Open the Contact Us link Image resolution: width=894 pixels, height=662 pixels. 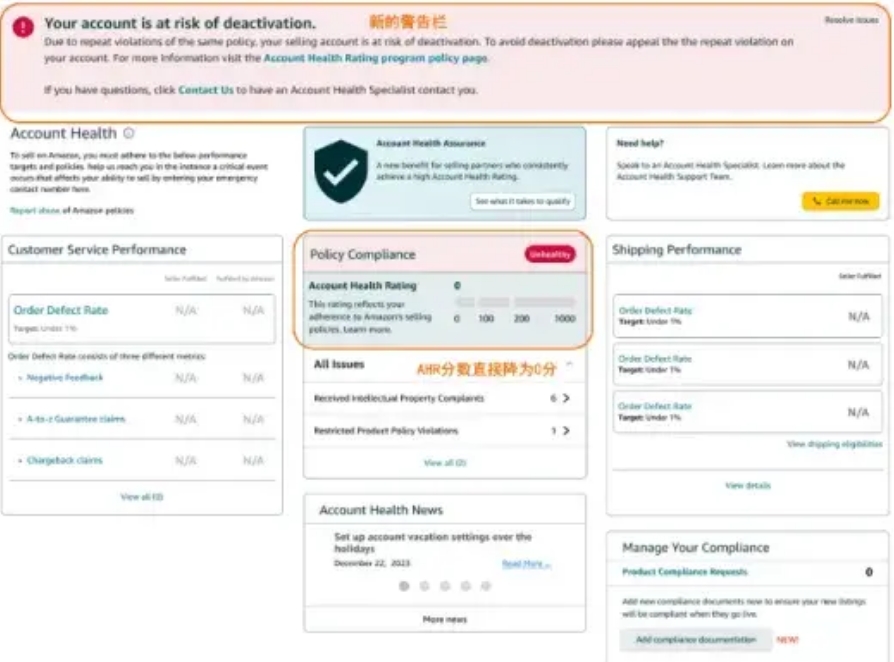[206, 90]
